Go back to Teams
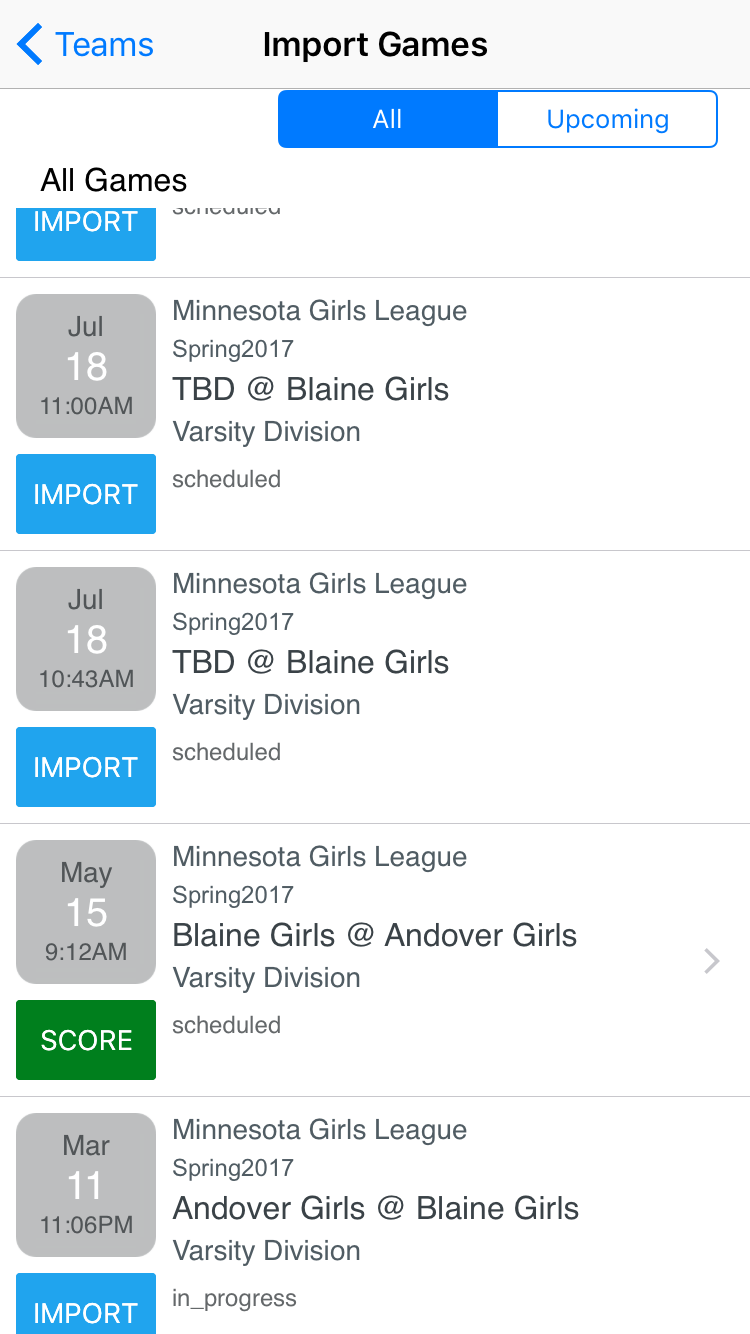750x1334 pixels. click(103, 45)
